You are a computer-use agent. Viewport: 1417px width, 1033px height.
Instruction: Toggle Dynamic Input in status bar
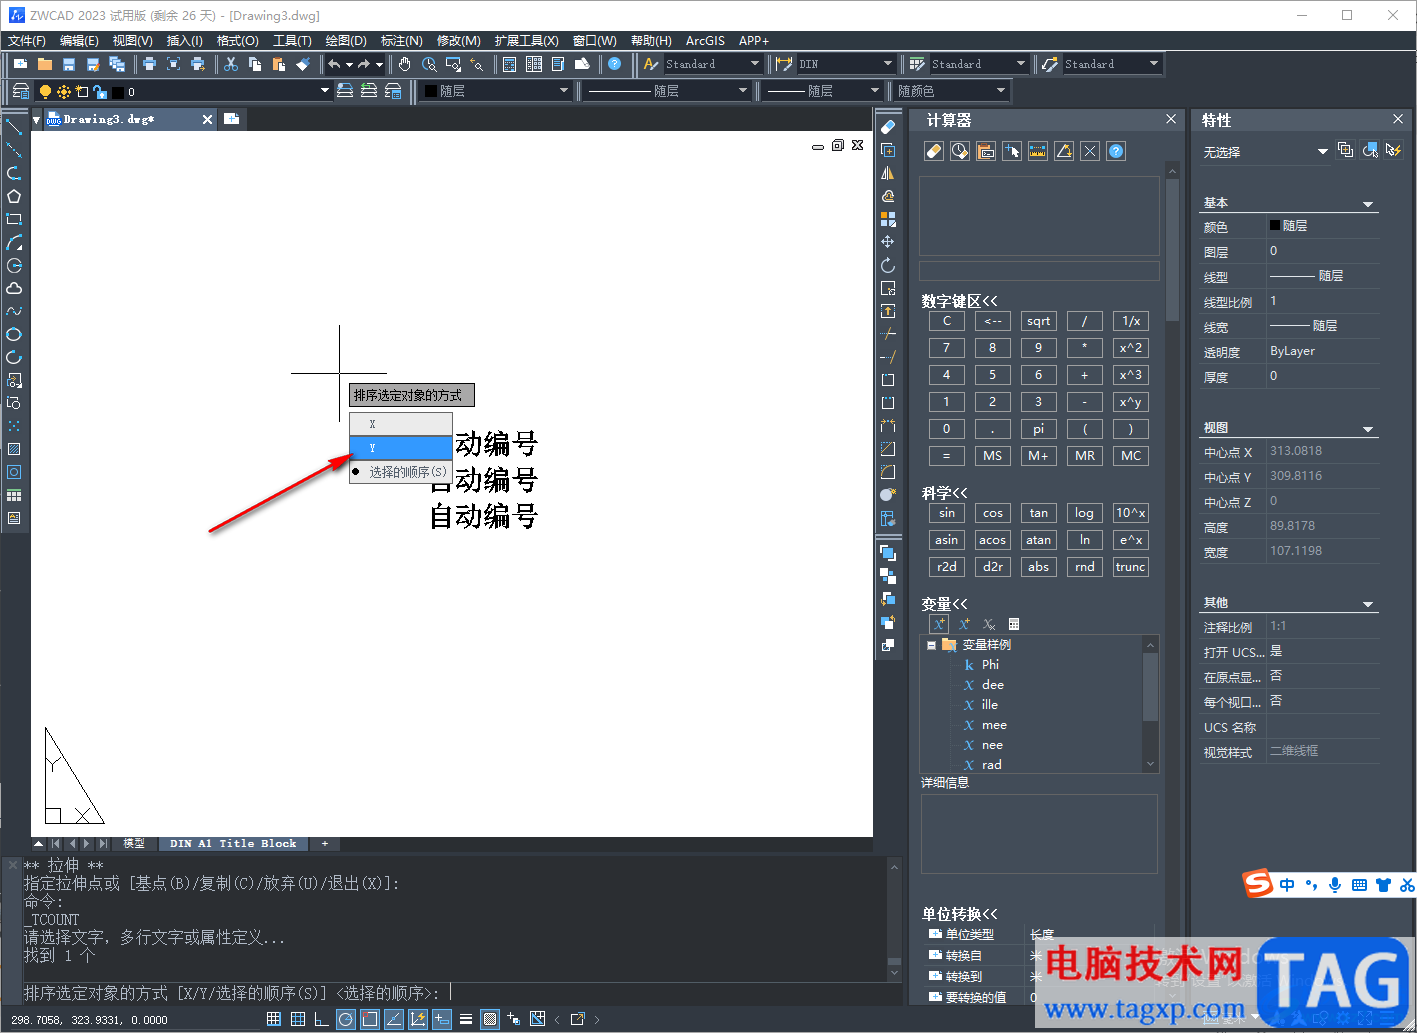(x=442, y=1019)
